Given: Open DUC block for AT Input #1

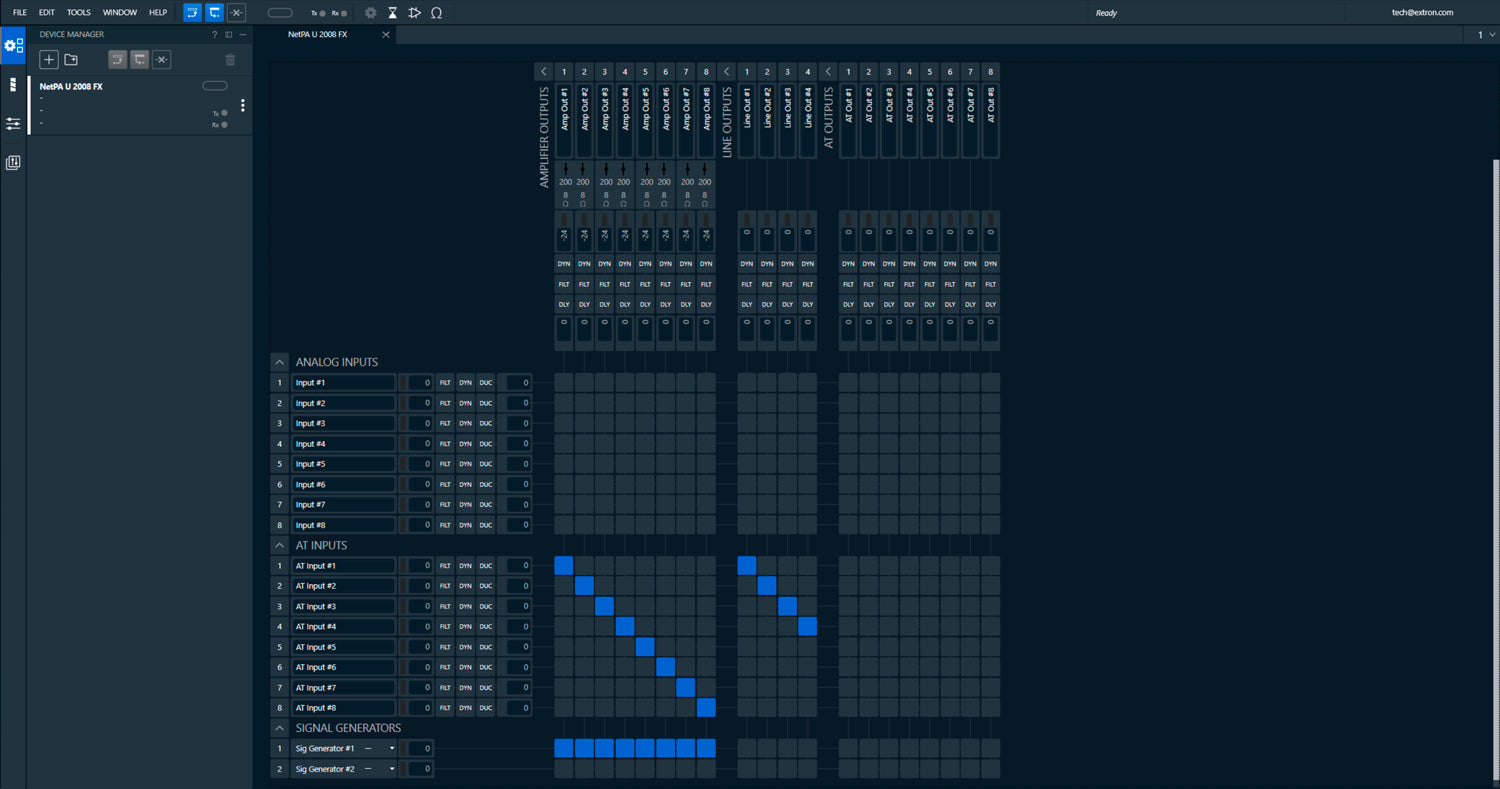Looking at the screenshot, I should click(486, 566).
